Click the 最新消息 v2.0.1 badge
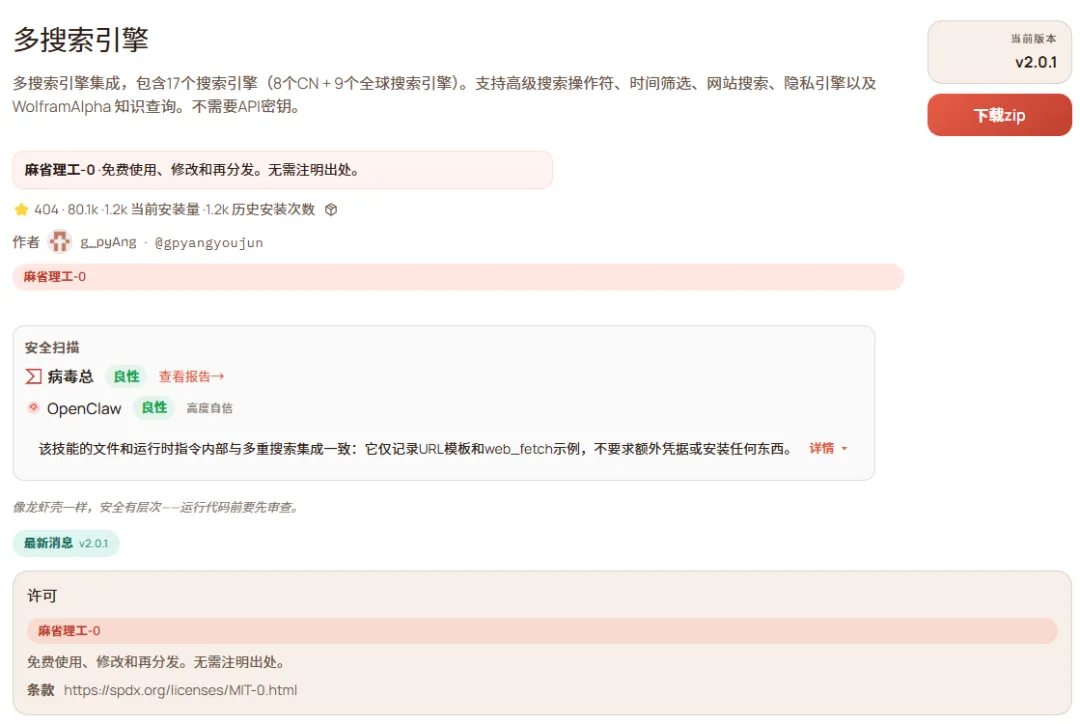The image size is (1080, 724). tap(66, 544)
